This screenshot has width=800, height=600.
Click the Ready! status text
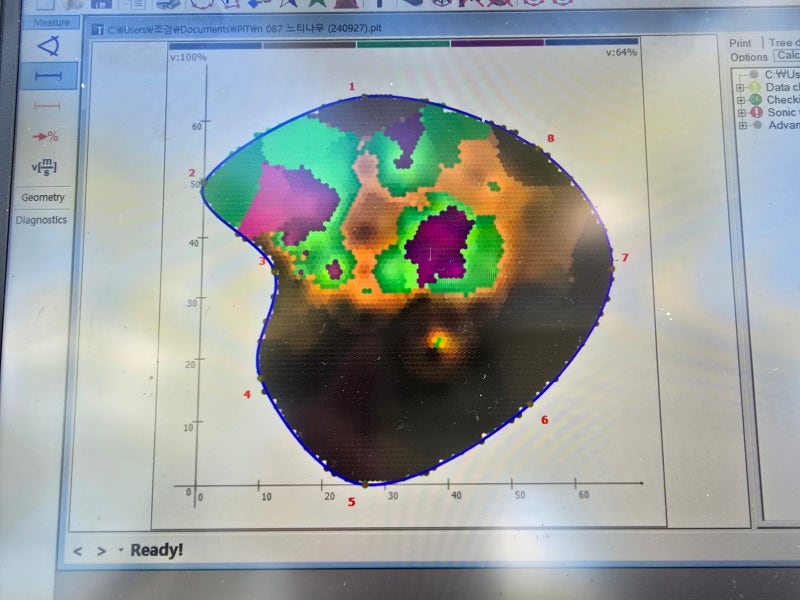pos(156,550)
